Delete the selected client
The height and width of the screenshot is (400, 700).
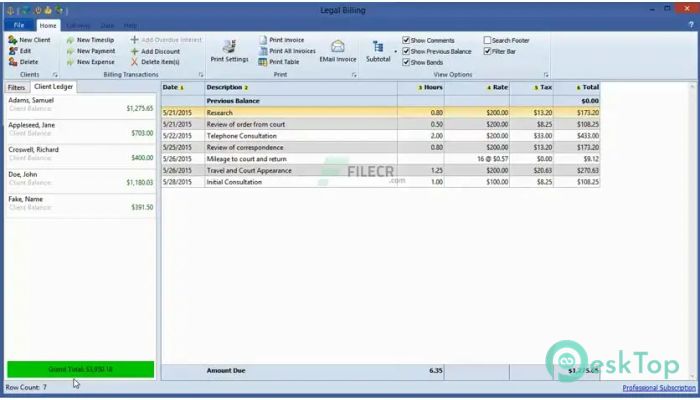[x=23, y=62]
